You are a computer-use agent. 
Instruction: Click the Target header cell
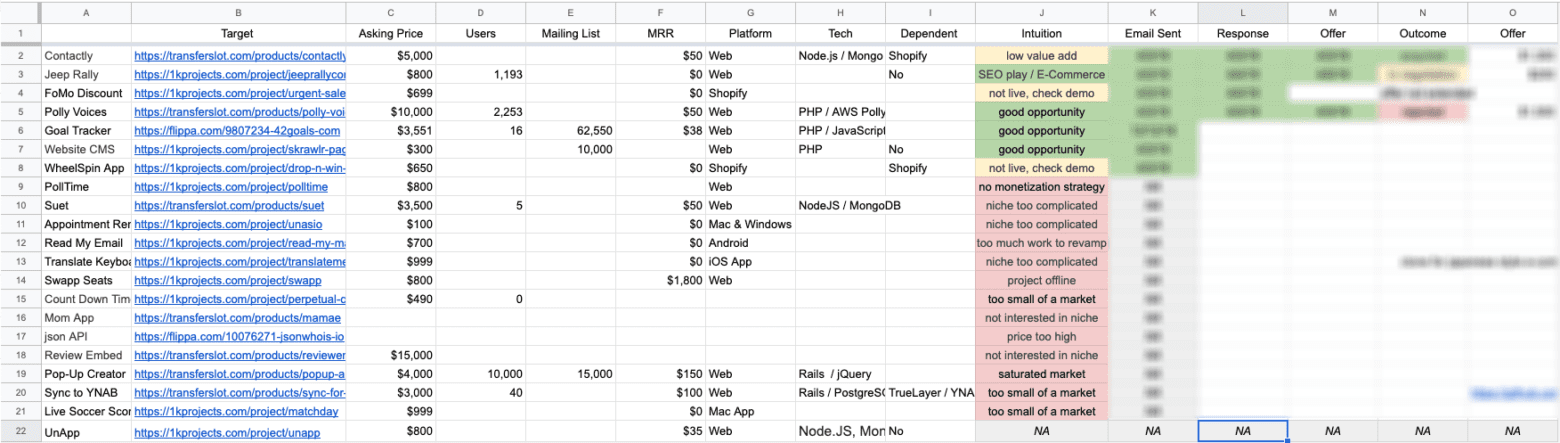238,33
